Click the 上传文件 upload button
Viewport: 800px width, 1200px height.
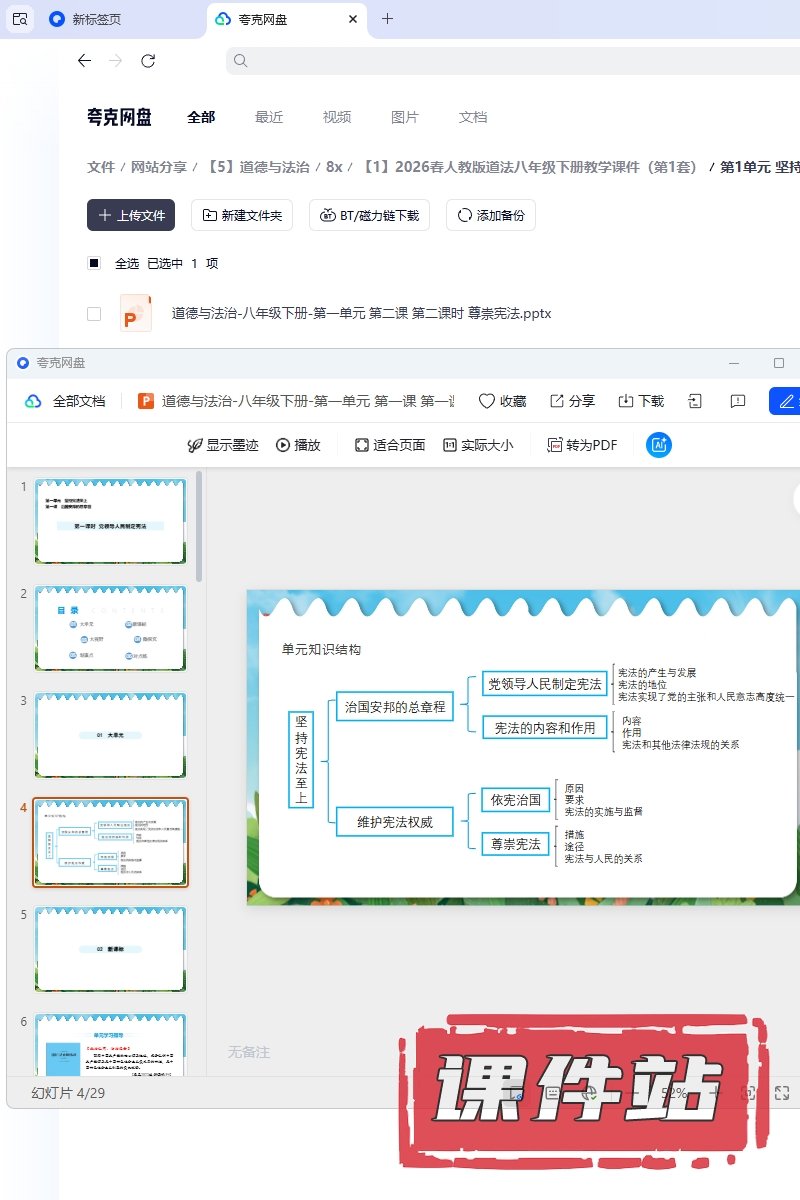point(131,215)
